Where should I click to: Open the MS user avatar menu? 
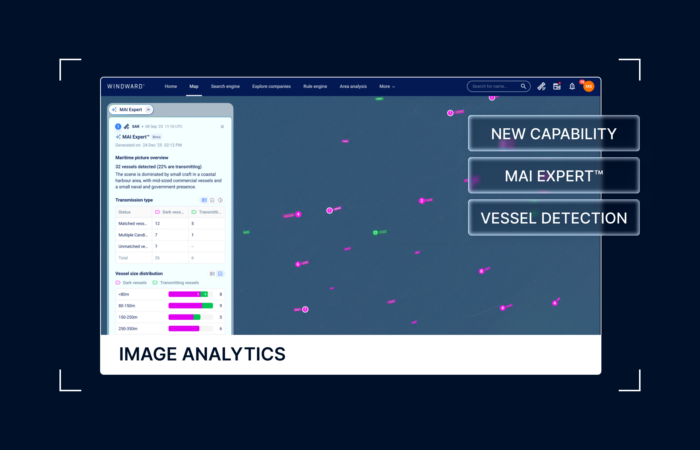588,87
